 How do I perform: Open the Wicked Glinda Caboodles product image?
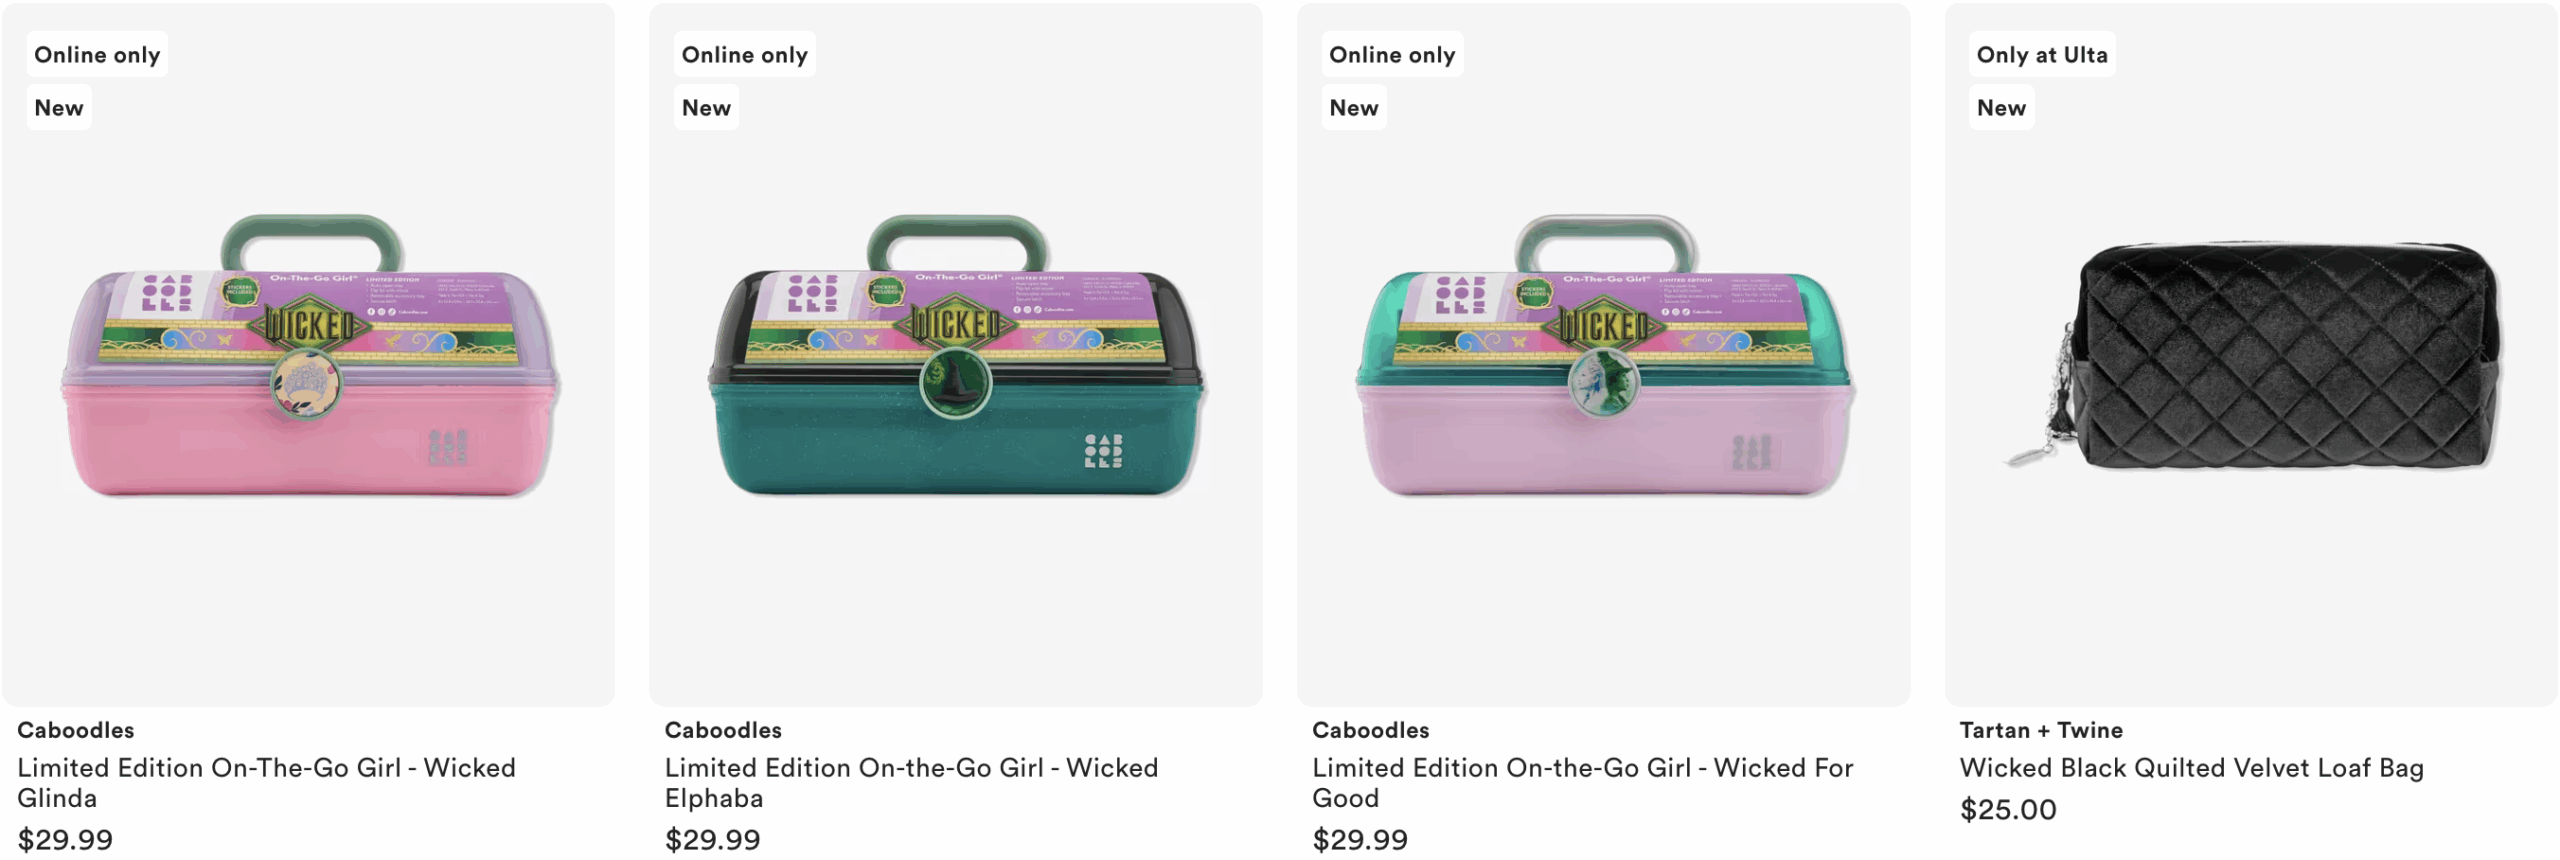tap(310, 357)
